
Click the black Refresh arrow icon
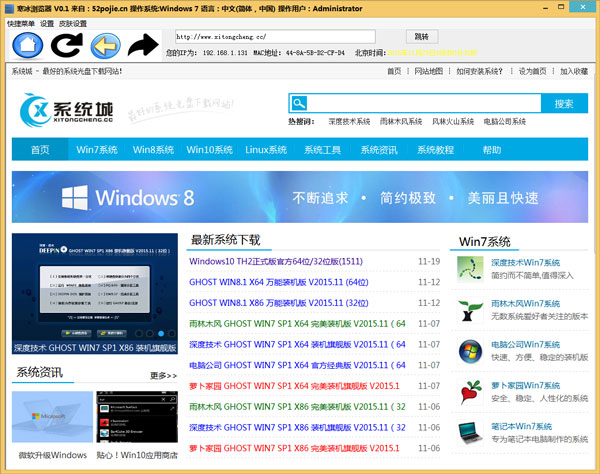(67, 46)
